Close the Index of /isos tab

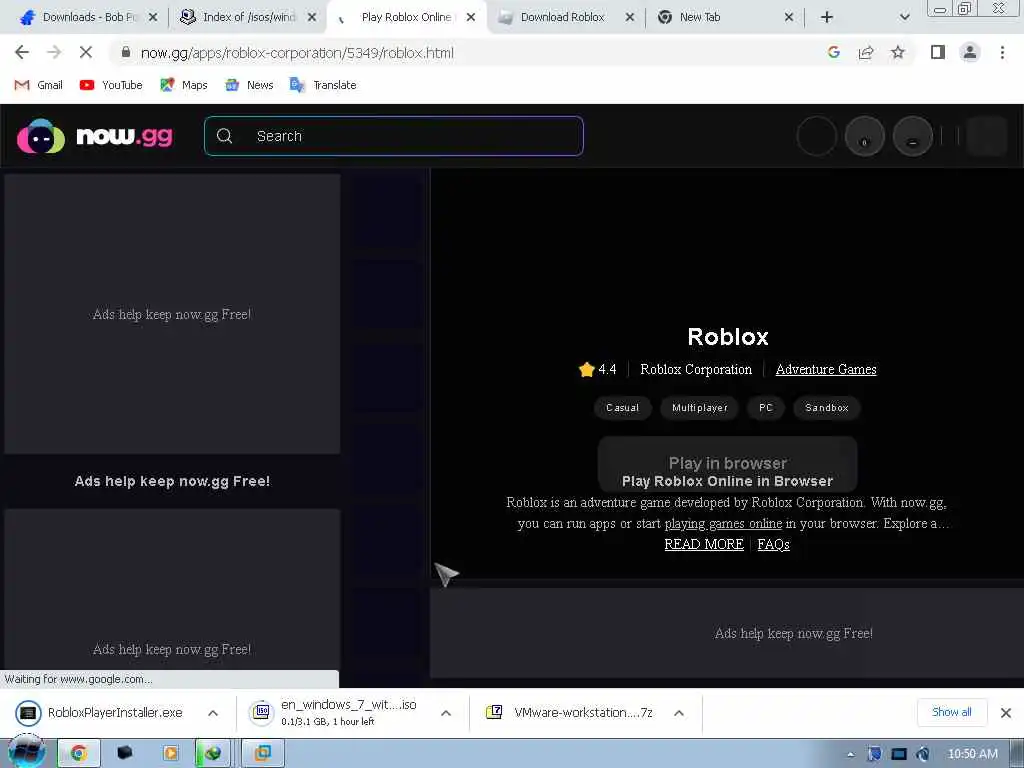point(312,17)
